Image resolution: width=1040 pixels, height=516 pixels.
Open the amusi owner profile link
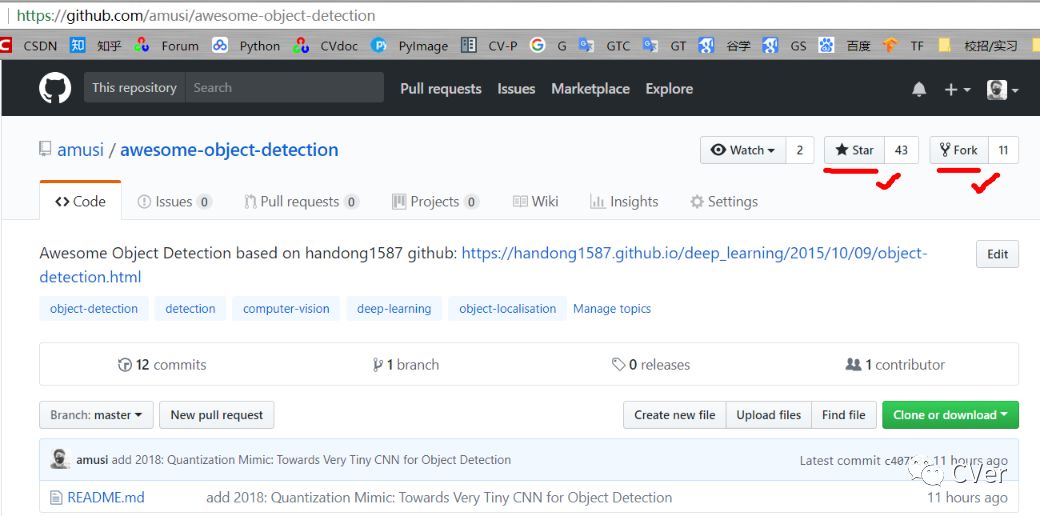tap(80, 150)
